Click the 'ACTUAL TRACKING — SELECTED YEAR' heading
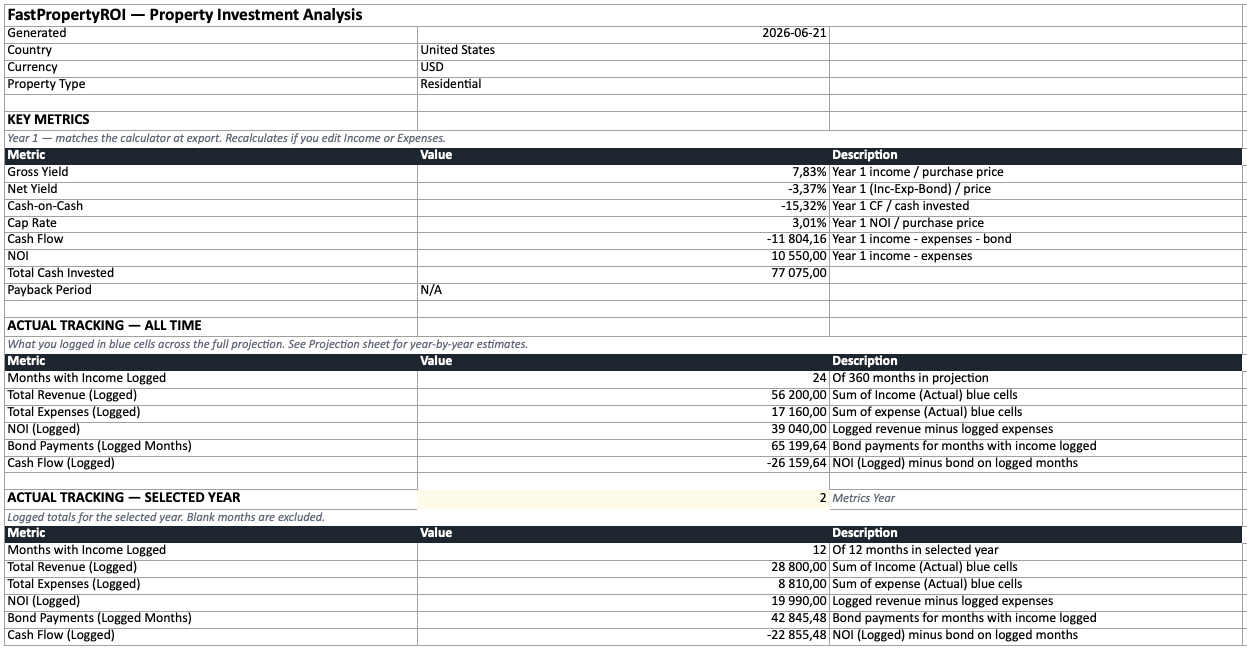The height and width of the screenshot is (651, 1247). tap(124, 497)
